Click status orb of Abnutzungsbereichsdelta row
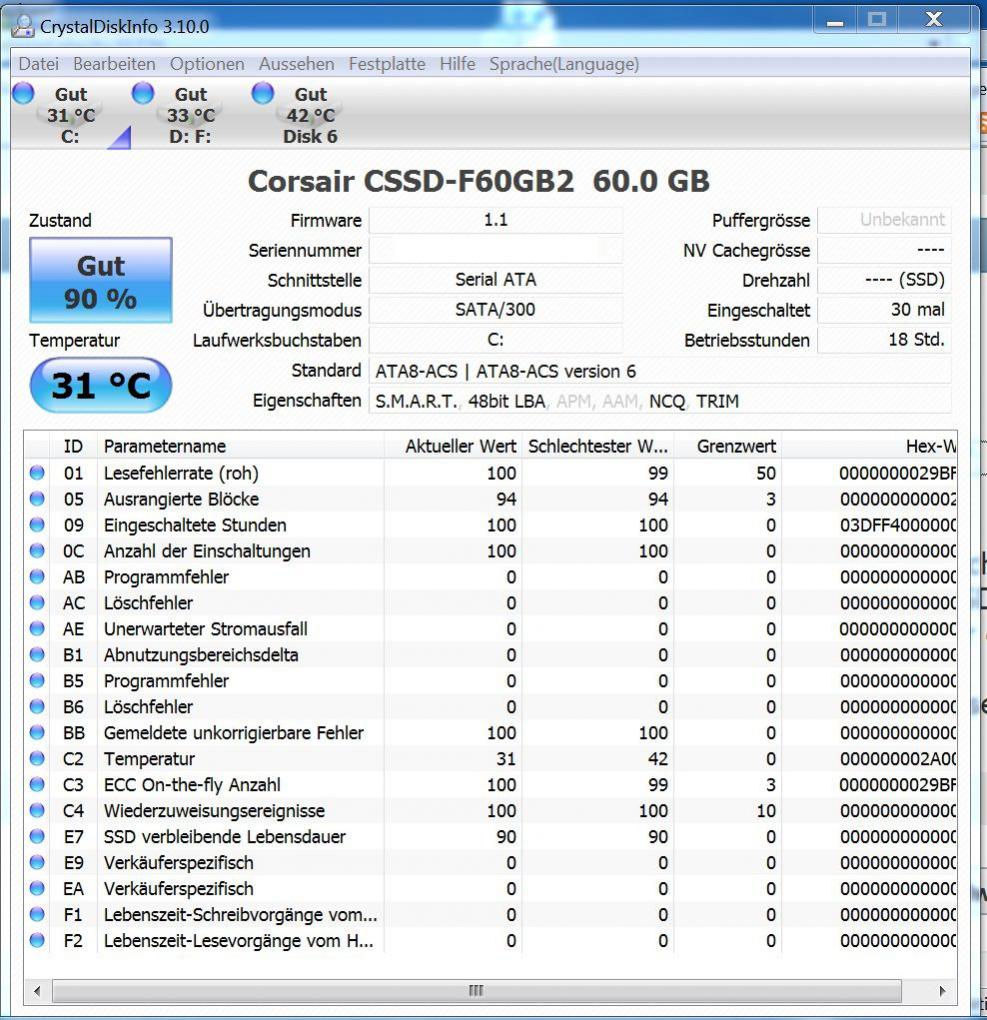 click(x=37, y=654)
